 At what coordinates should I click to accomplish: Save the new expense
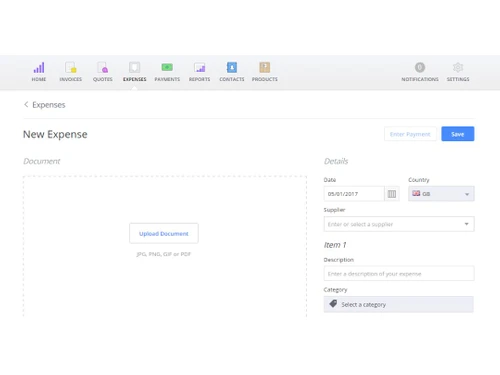458,134
